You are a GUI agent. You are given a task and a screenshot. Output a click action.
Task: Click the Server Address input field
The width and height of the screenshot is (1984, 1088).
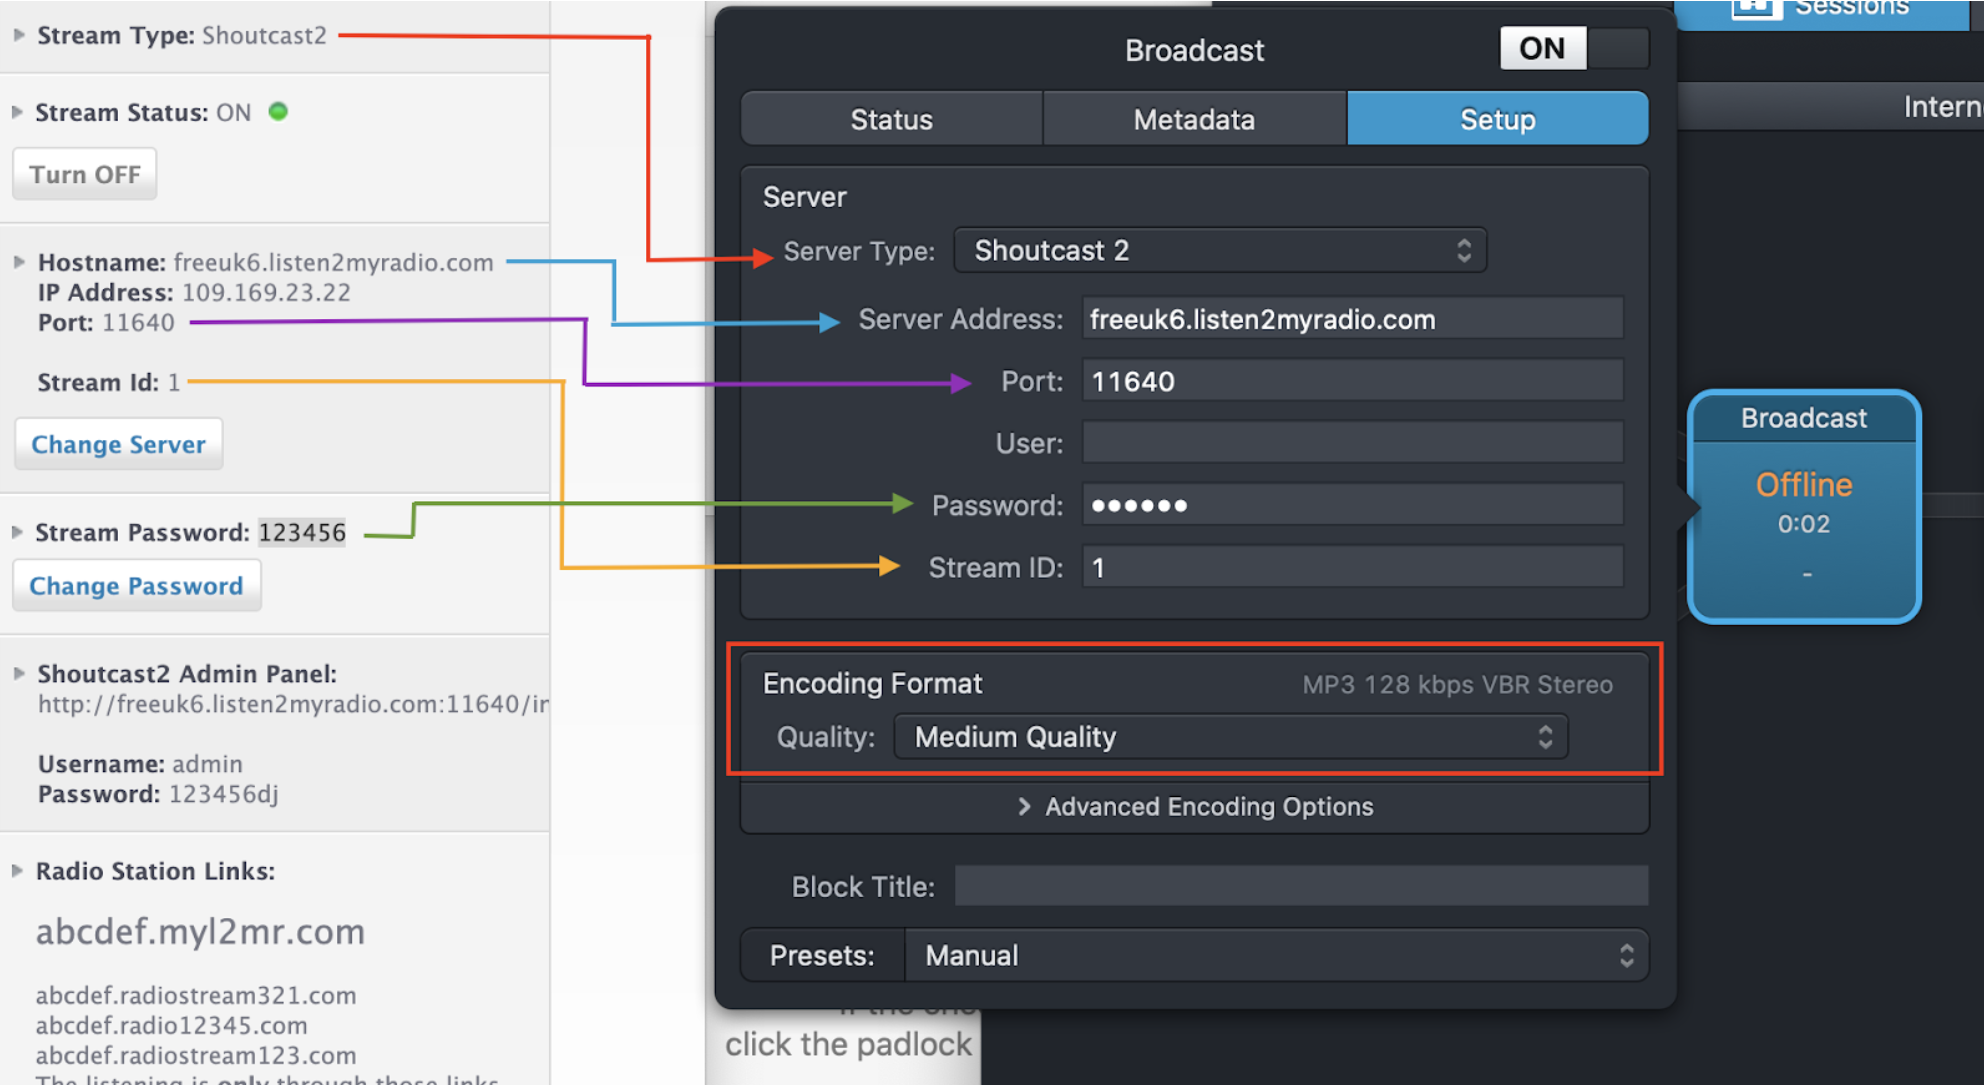click(x=1352, y=319)
